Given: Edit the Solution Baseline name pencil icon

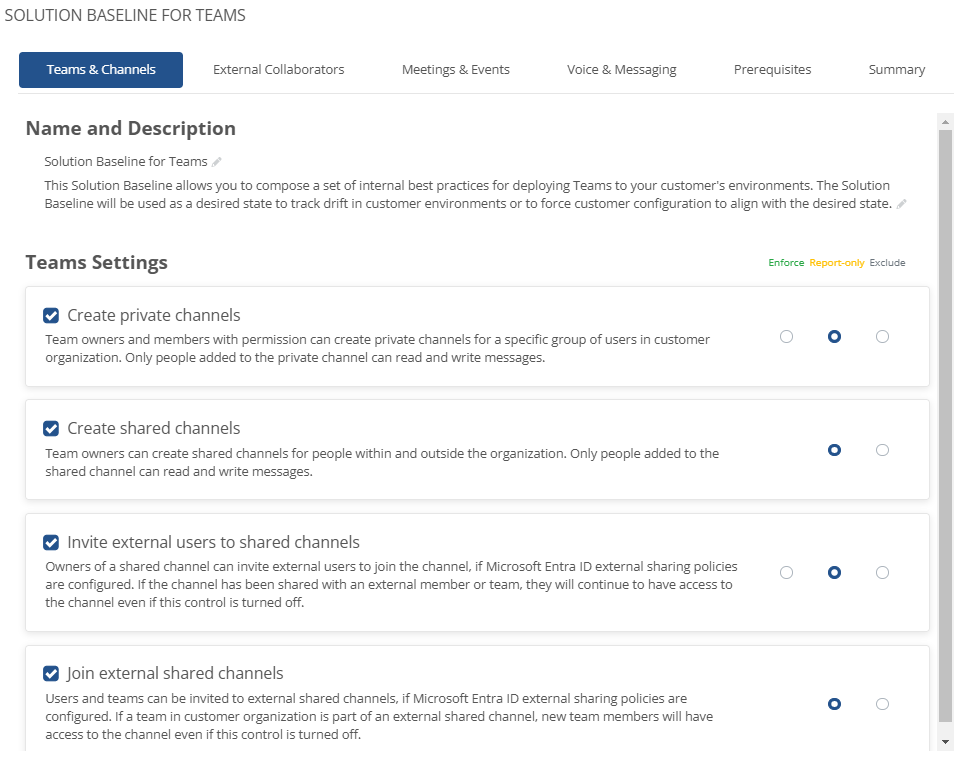Looking at the screenshot, I should [216, 162].
